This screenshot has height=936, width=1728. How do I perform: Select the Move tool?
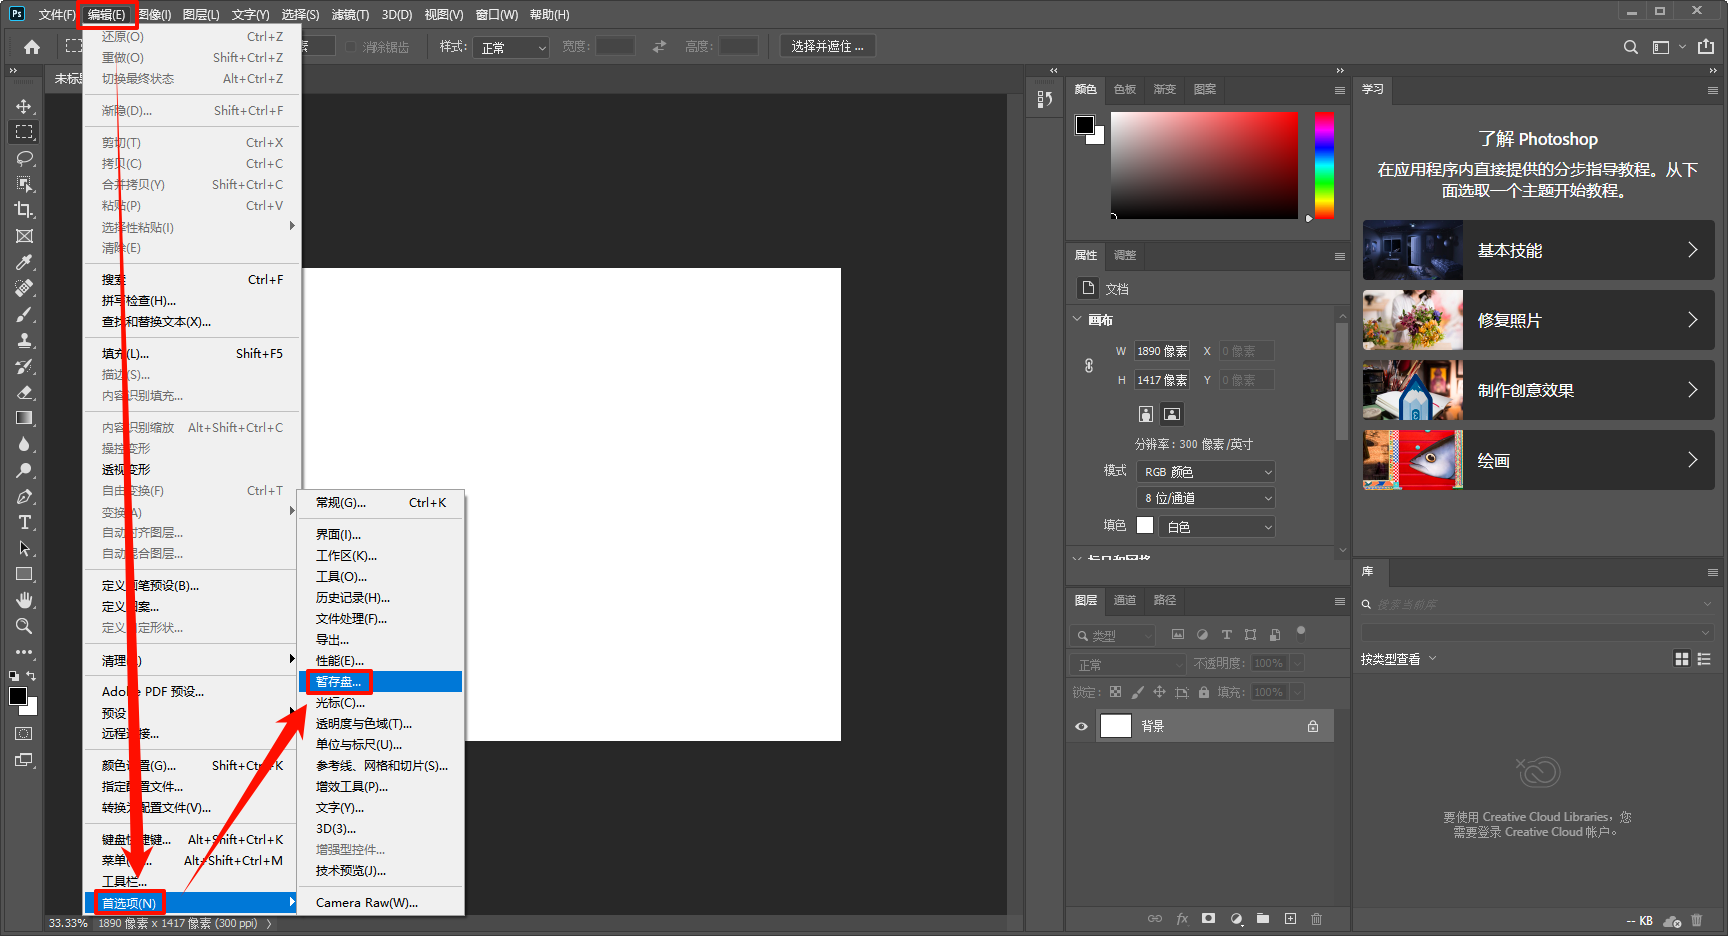point(24,106)
